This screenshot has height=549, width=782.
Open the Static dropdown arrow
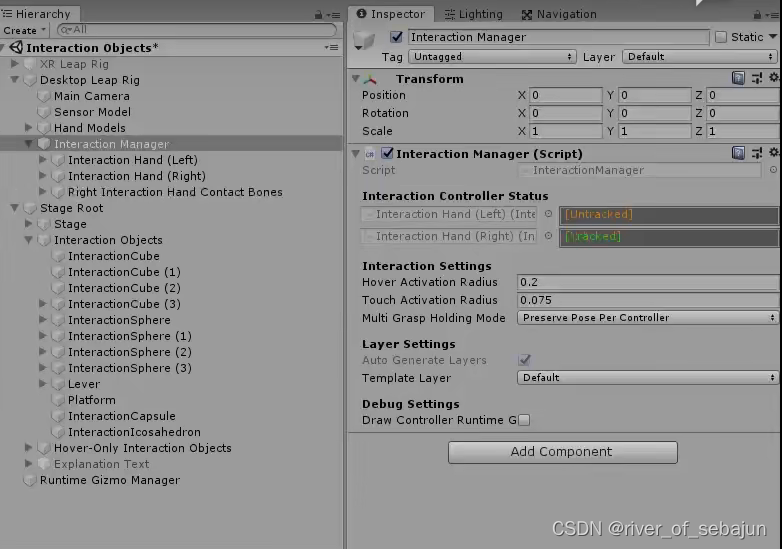coord(773,36)
